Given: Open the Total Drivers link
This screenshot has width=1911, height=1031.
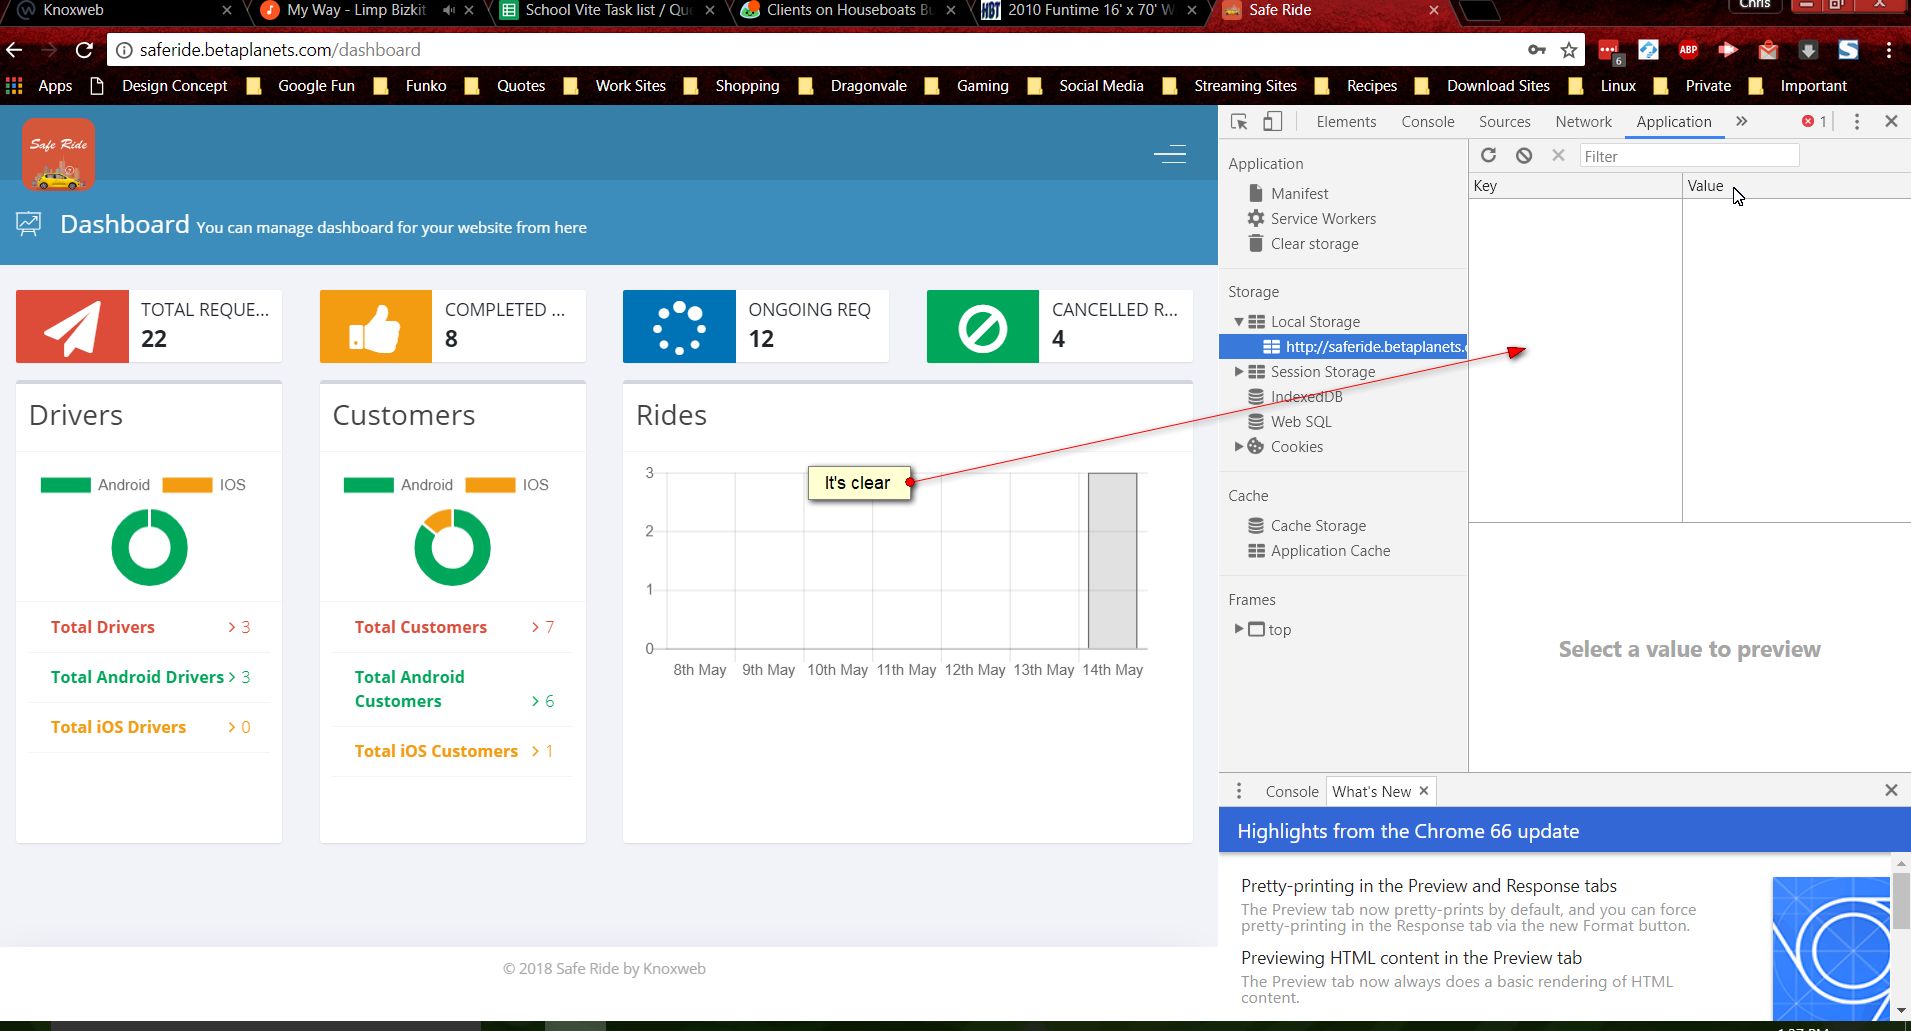Looking at the screenshot, I should pos(103,627).
